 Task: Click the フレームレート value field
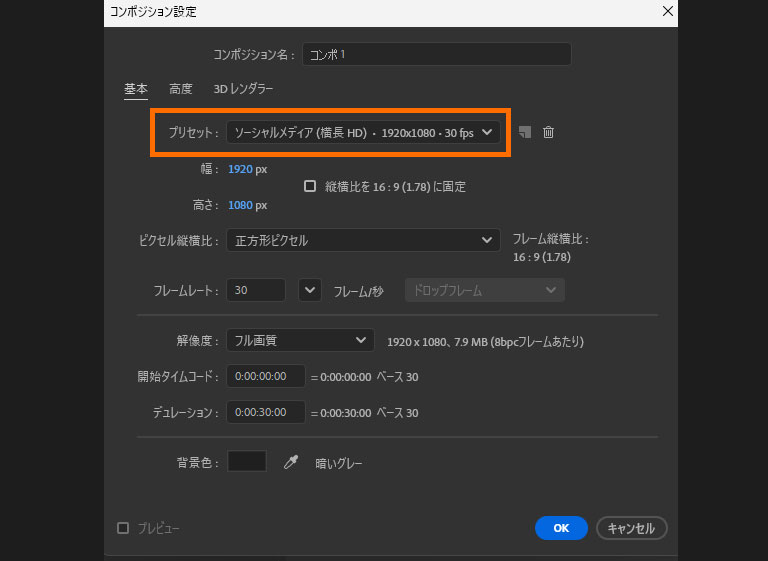tap(256, 290)
